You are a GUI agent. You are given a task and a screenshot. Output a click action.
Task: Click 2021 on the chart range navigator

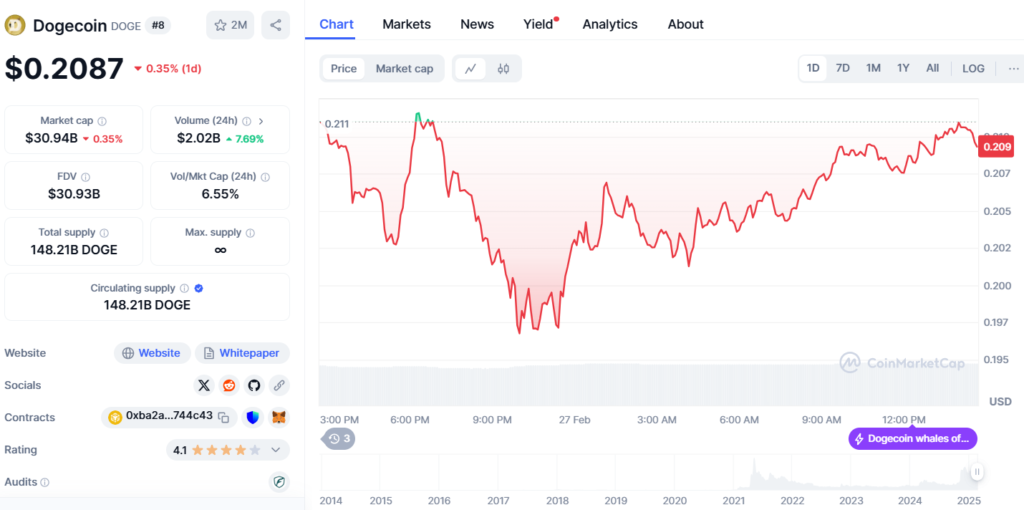pos(733,500)
